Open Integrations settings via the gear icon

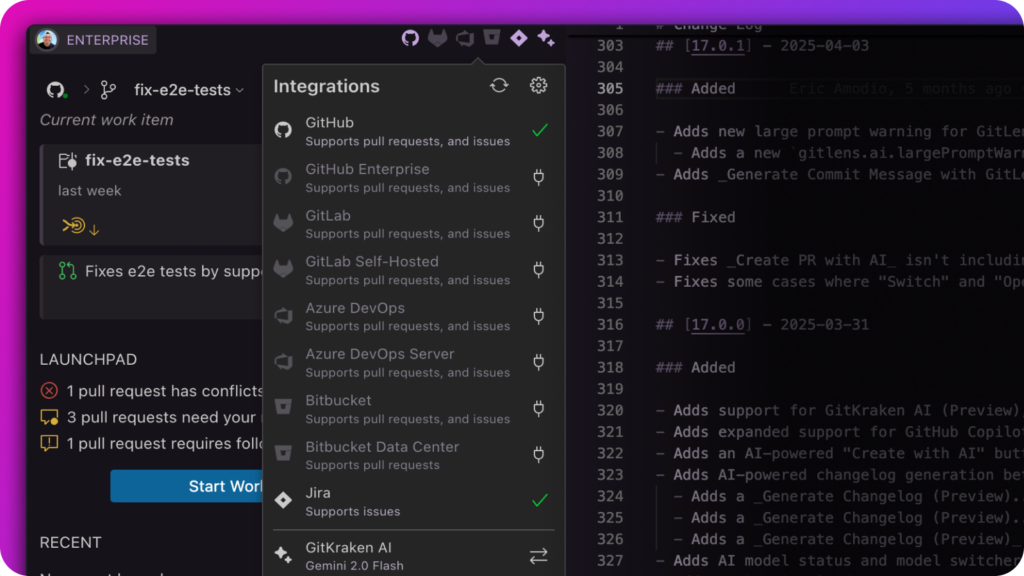538,86
